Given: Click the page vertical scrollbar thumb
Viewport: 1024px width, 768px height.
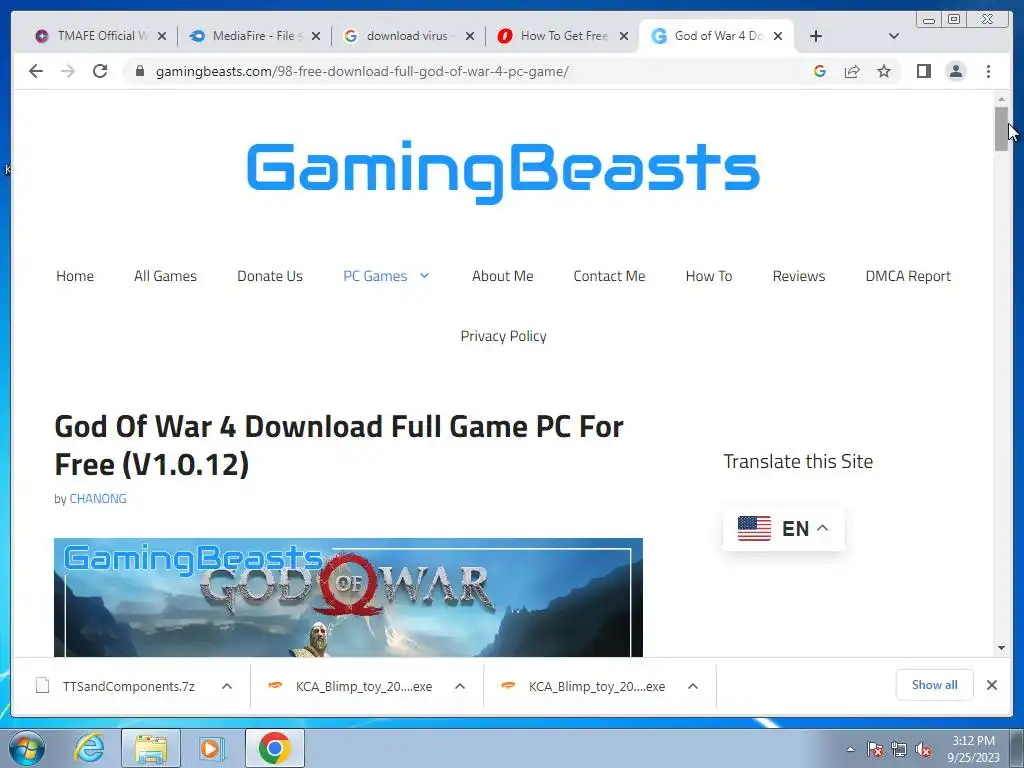Looking at the screenshot, I should pos(1001,129).
